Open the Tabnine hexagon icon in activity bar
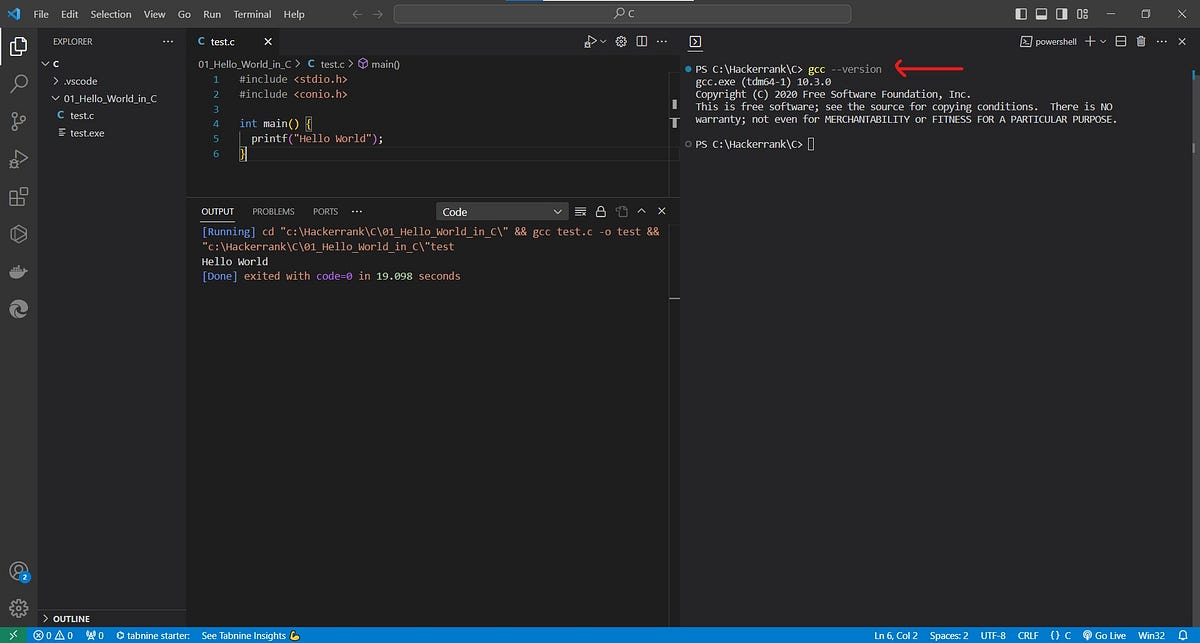Screen dimensions: 1200x643 tap(18, 234)
